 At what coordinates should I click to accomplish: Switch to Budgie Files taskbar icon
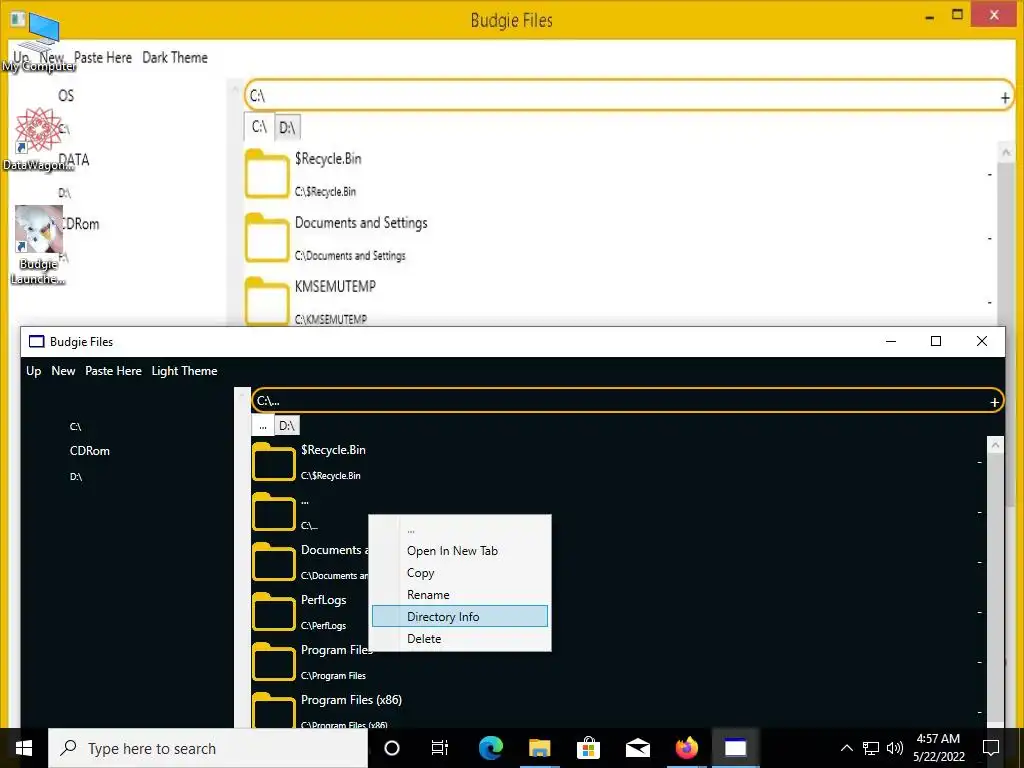(735, 748)
